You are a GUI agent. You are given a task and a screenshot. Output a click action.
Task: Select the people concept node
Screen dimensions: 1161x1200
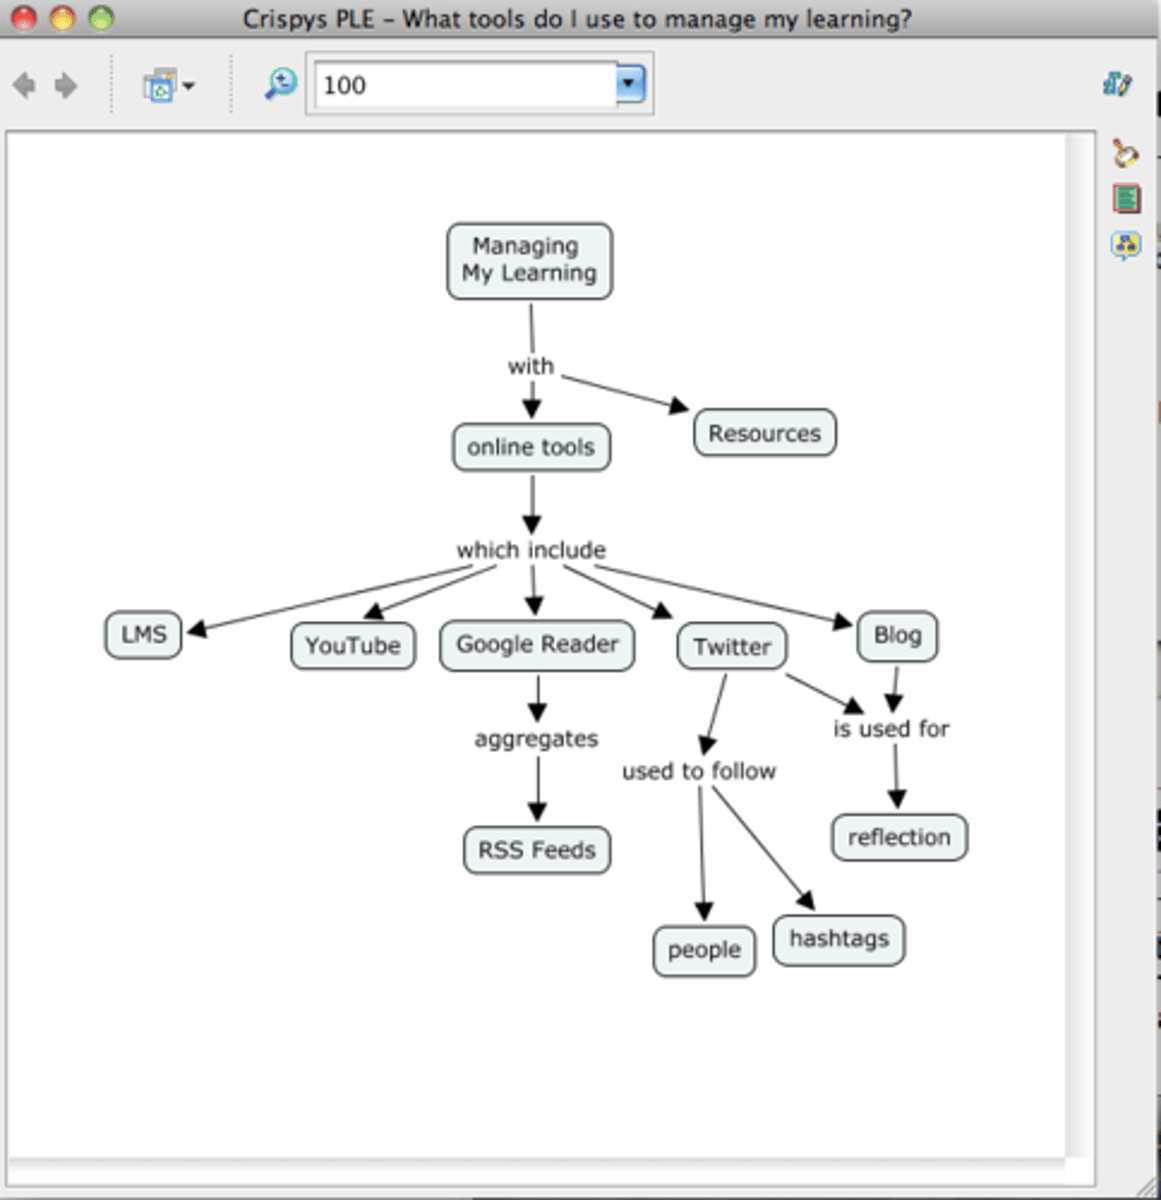click(x=704, y=950)
